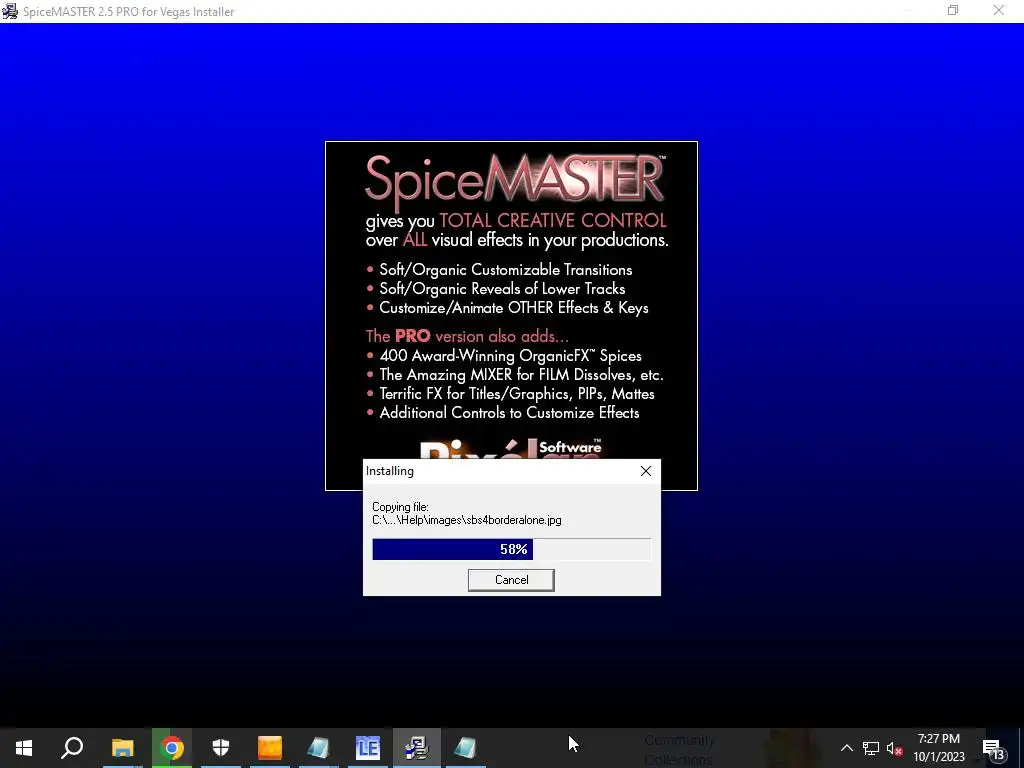Select the active installer icon in taskbar
The image size is (1024, 768).
coord(416,748)
